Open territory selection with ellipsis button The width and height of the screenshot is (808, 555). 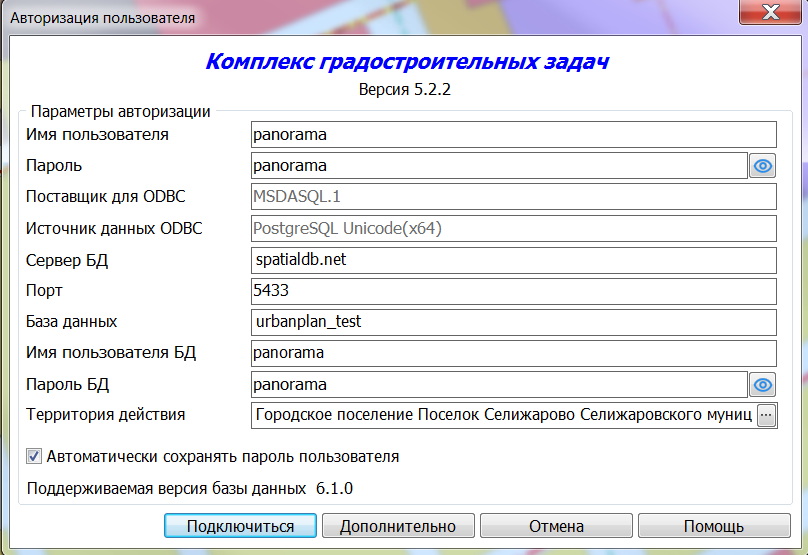point(766,416)
